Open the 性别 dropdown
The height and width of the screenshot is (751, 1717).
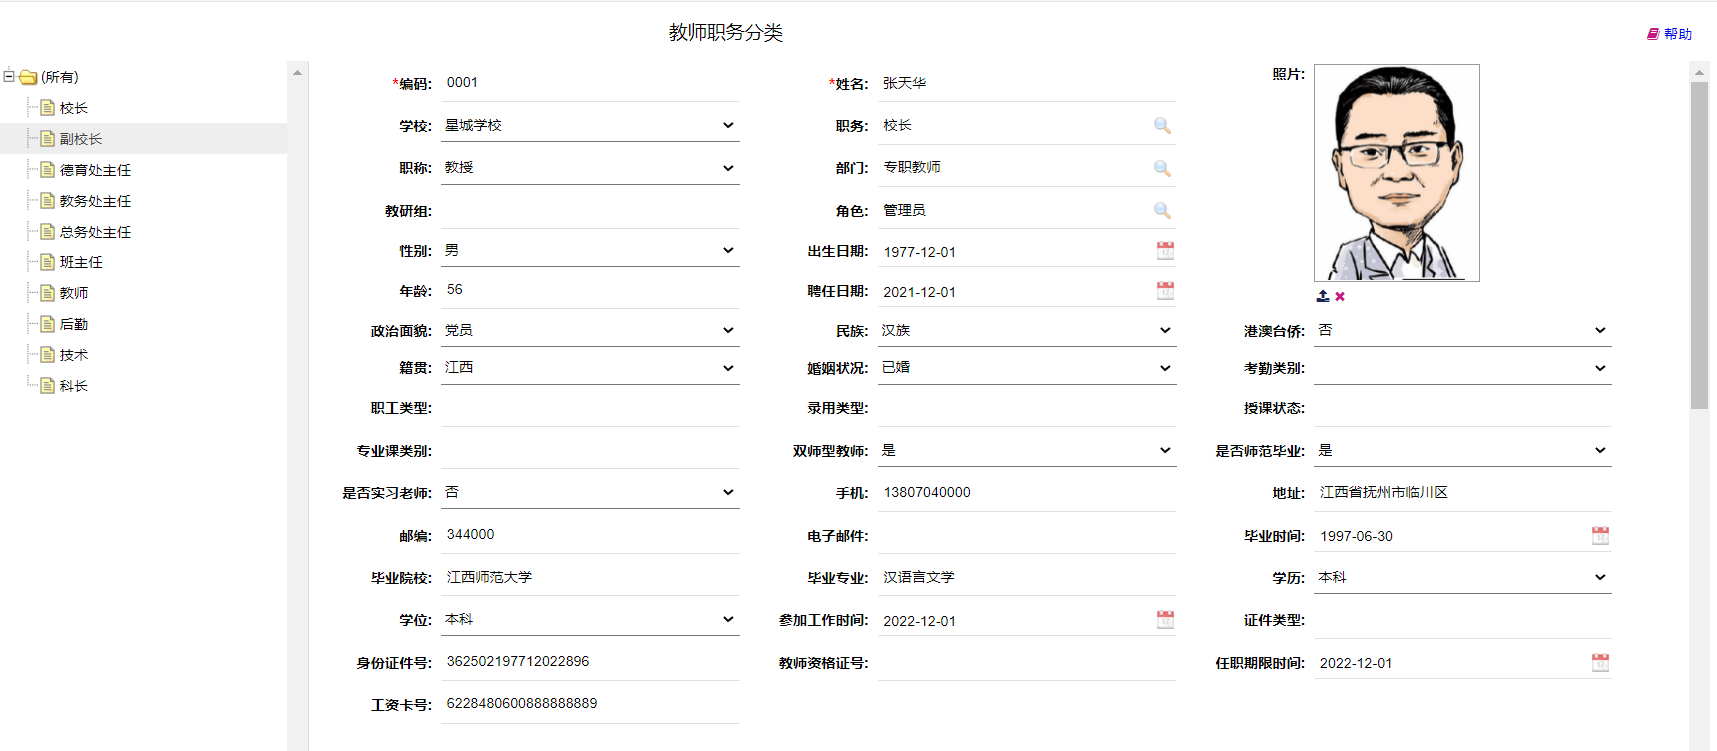(x=590, y=250)
